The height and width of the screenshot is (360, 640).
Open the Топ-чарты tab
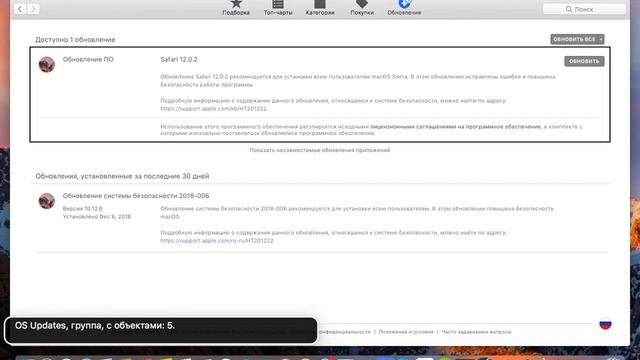click(x=278, y=8)
